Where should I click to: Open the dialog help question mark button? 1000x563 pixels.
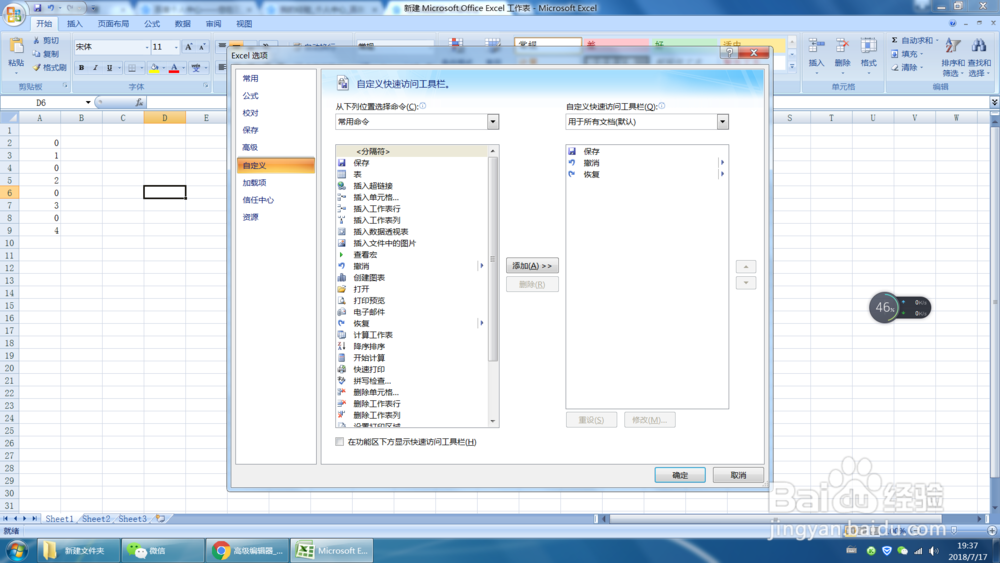click(730, 53)
